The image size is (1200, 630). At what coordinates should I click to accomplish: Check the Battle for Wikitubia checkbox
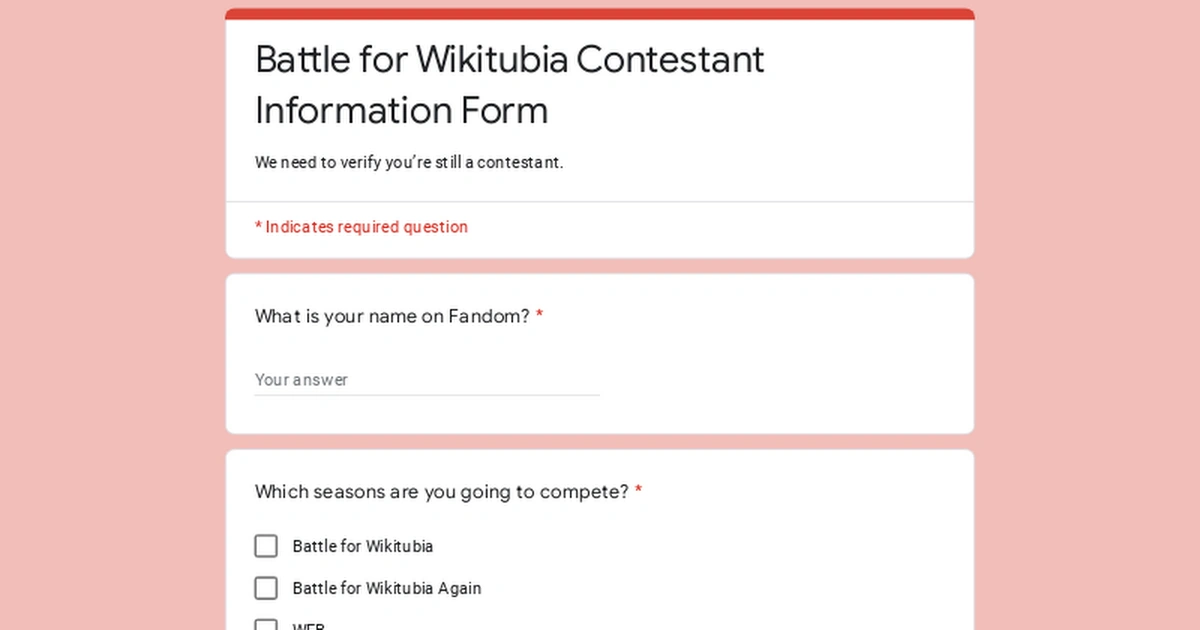click(265, 546)
